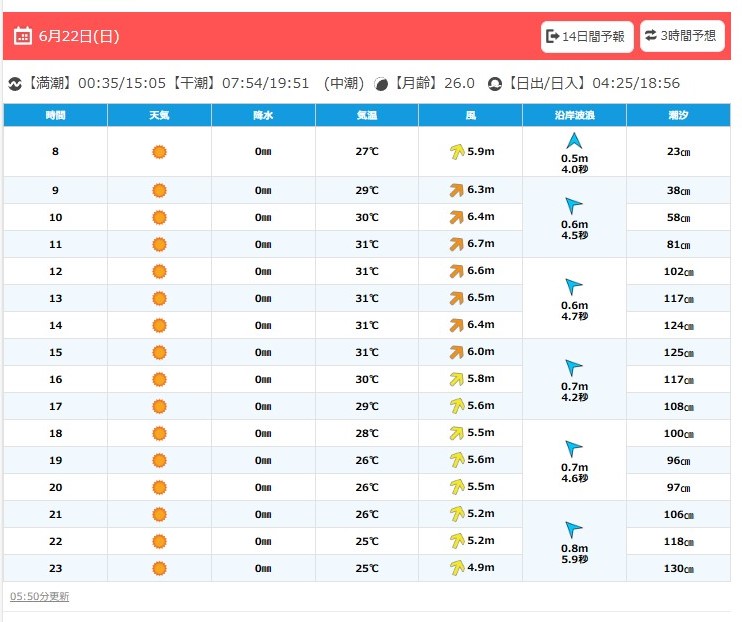Click the 27℃ temperature cell
Image resolution: width=742 pixels, height=622 pixels.
[367, 151]
